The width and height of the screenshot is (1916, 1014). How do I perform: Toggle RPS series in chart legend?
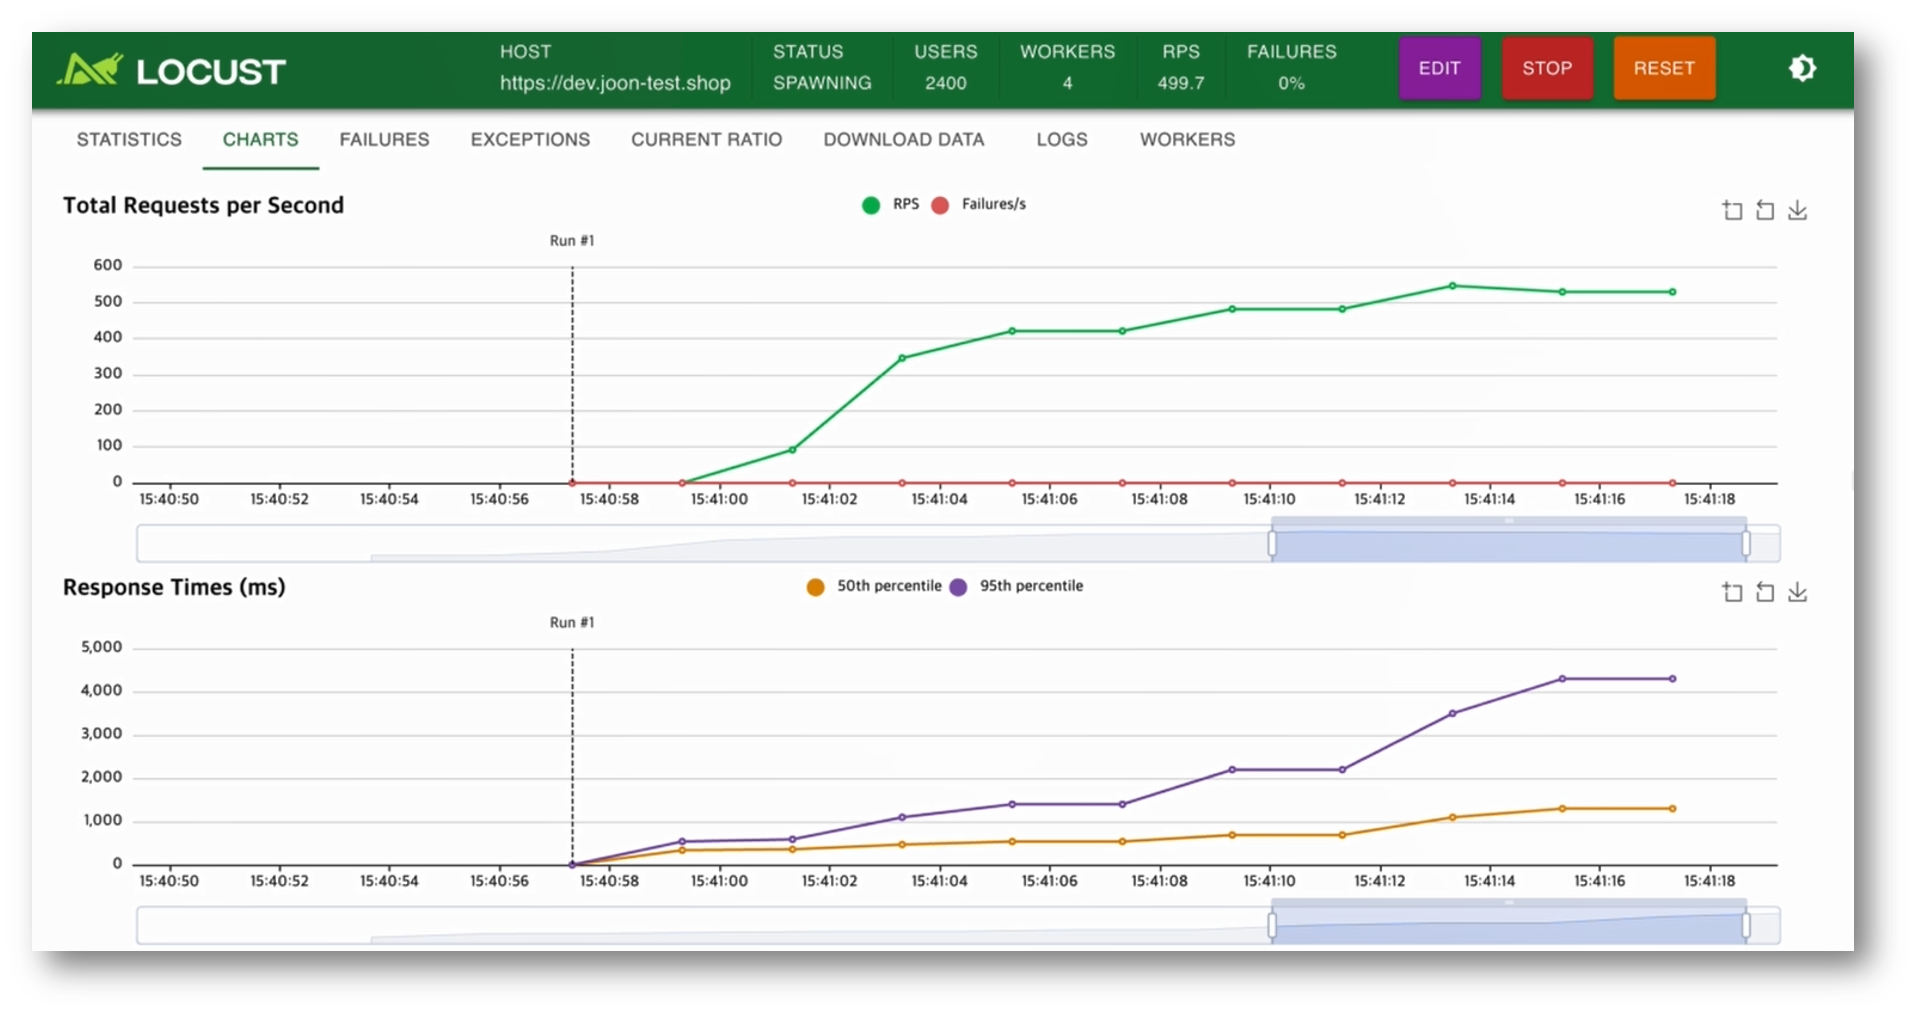pos(890,204)
